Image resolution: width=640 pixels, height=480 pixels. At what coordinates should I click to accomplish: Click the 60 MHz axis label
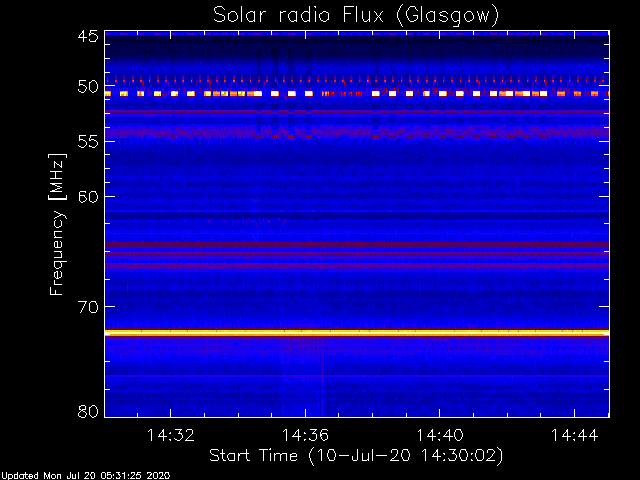[x=88, y=197]
